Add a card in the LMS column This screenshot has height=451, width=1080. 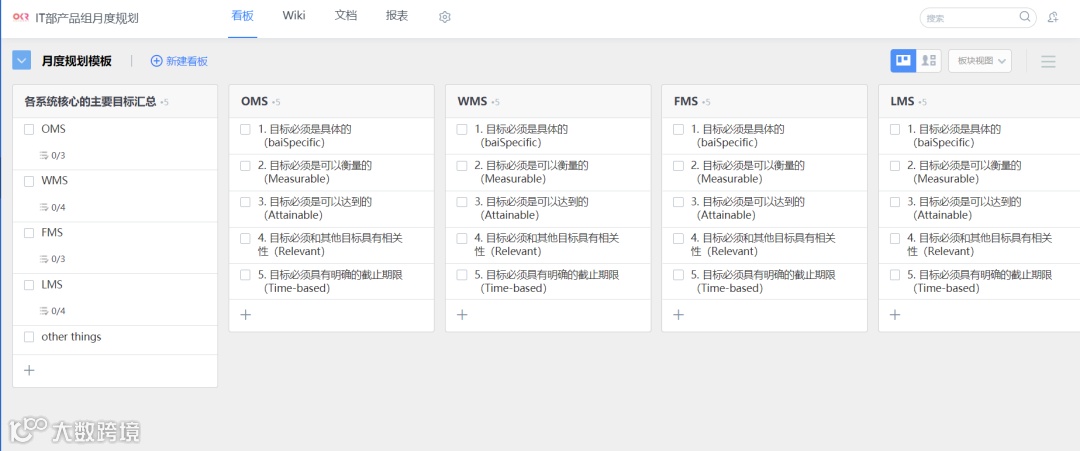(894, 315)
